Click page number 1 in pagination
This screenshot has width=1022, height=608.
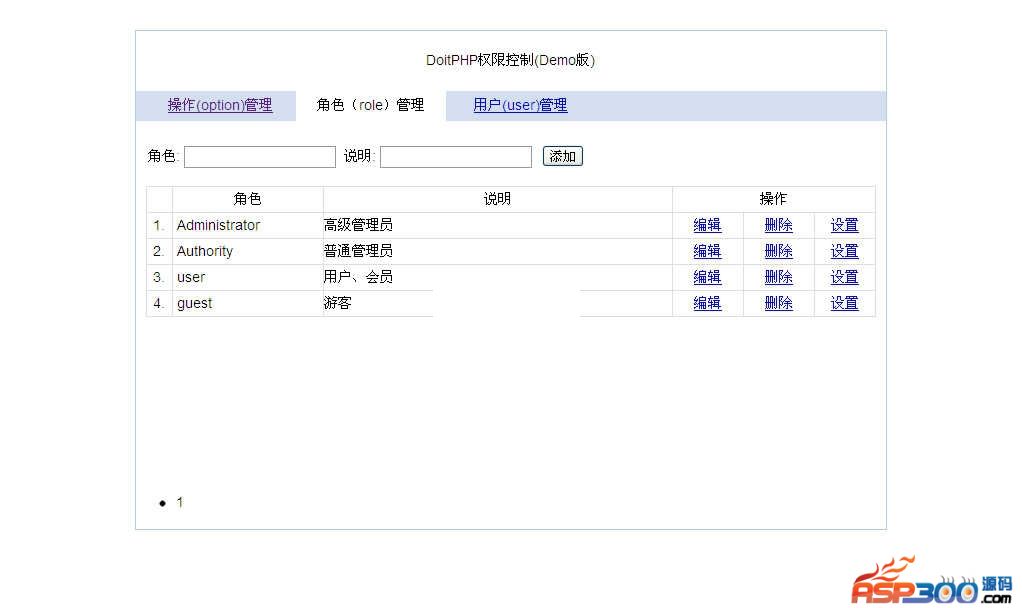coord(180,502)
